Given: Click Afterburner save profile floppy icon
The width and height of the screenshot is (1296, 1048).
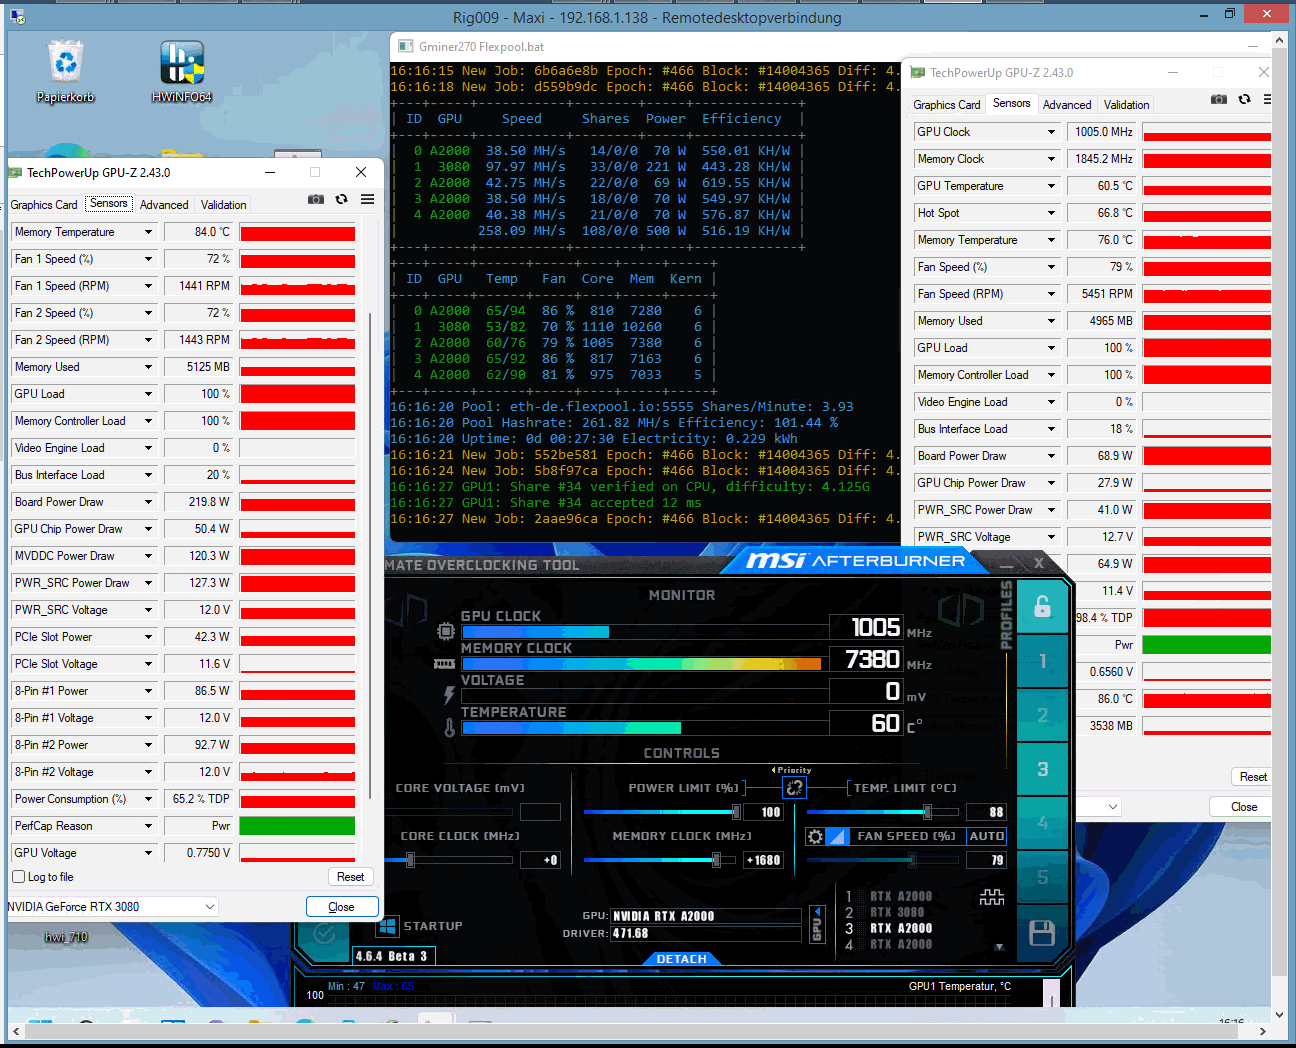Looking at the screenshot, I should [1042, 933].
